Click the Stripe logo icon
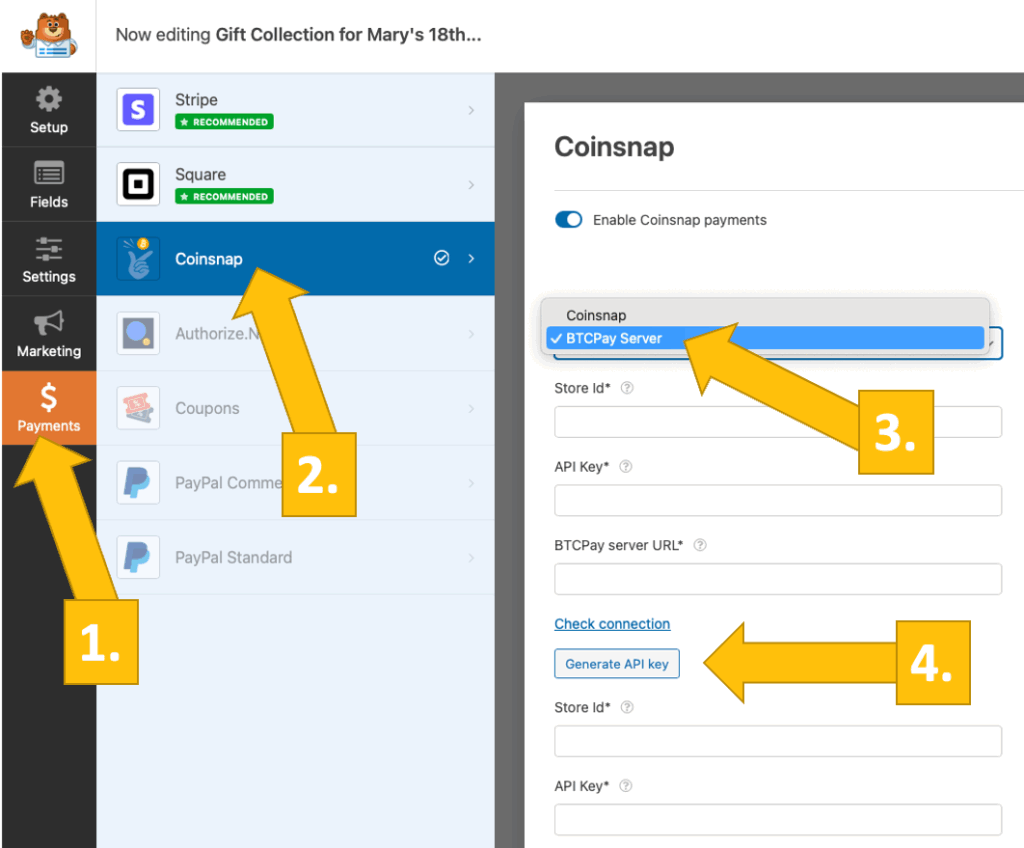The height and width of the screenshot is (848, 1024). tap(138, 110)
